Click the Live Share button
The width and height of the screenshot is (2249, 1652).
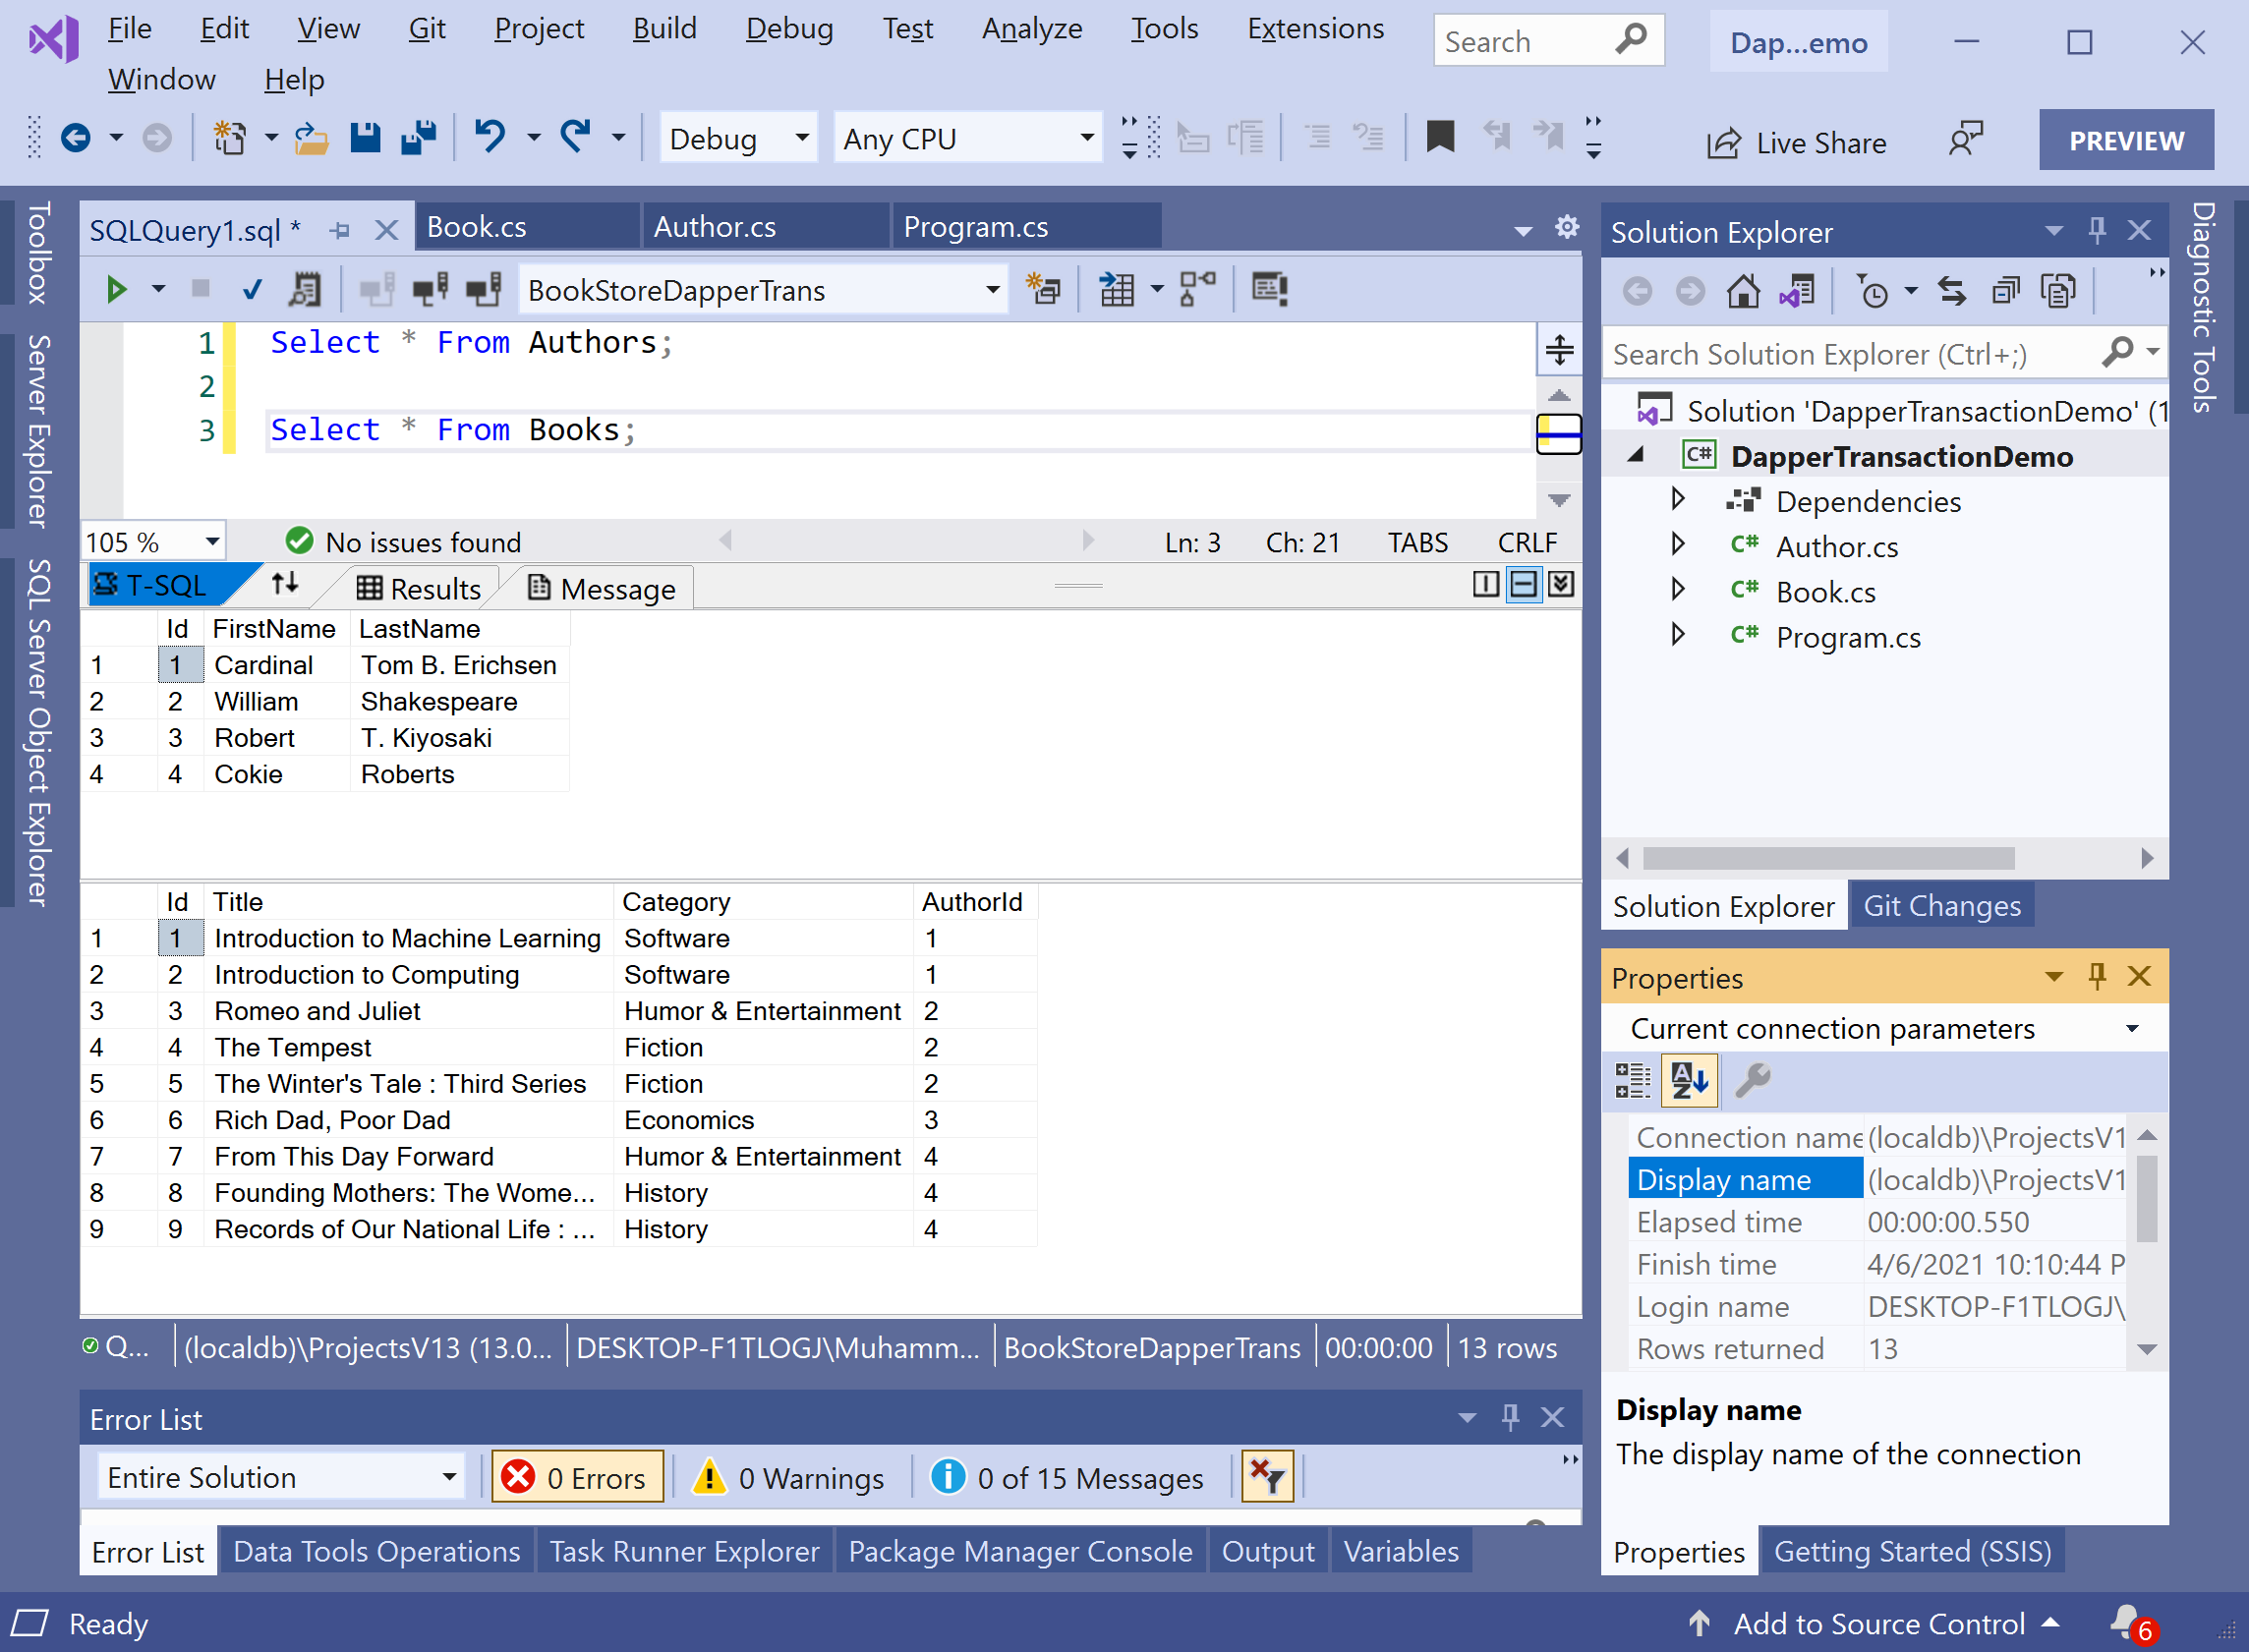pos(1797,143)
